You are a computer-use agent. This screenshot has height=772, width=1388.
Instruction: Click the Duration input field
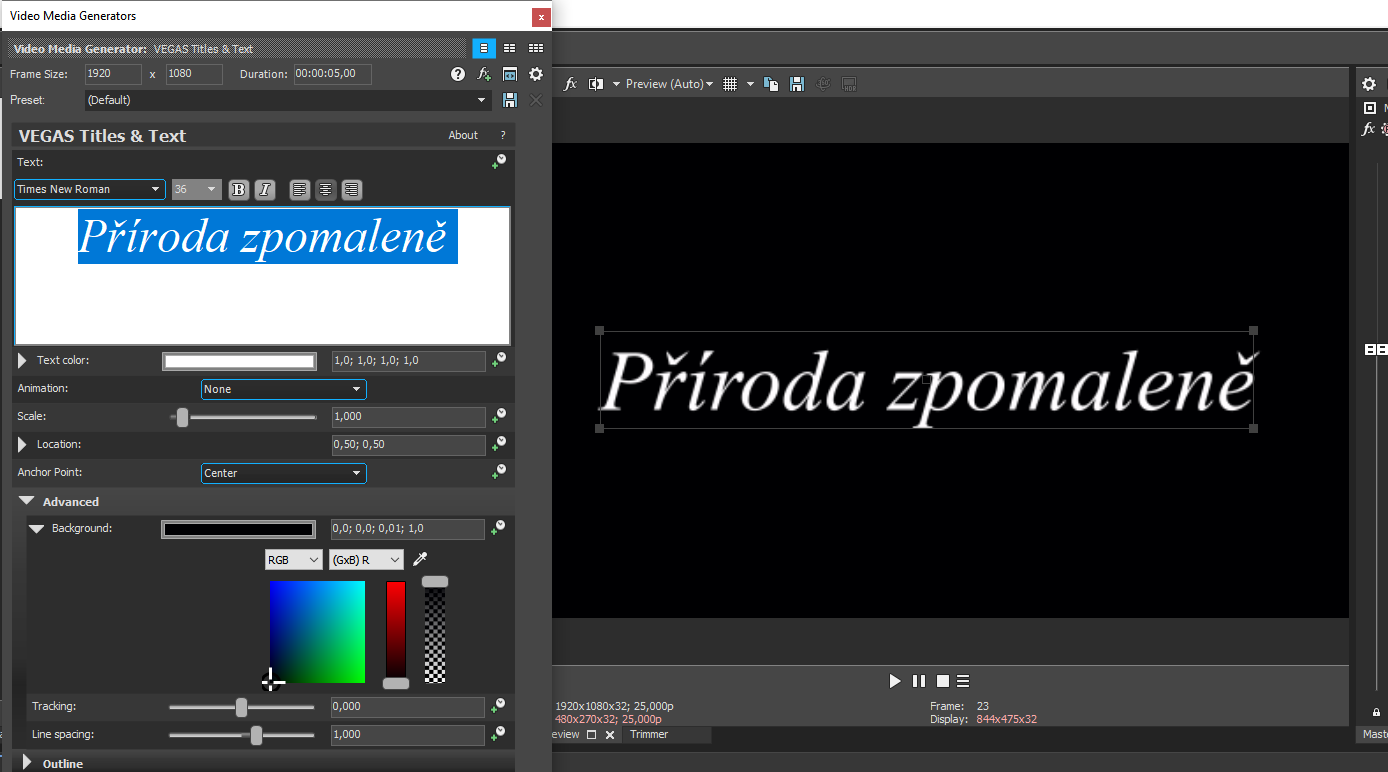click(332, 73)
